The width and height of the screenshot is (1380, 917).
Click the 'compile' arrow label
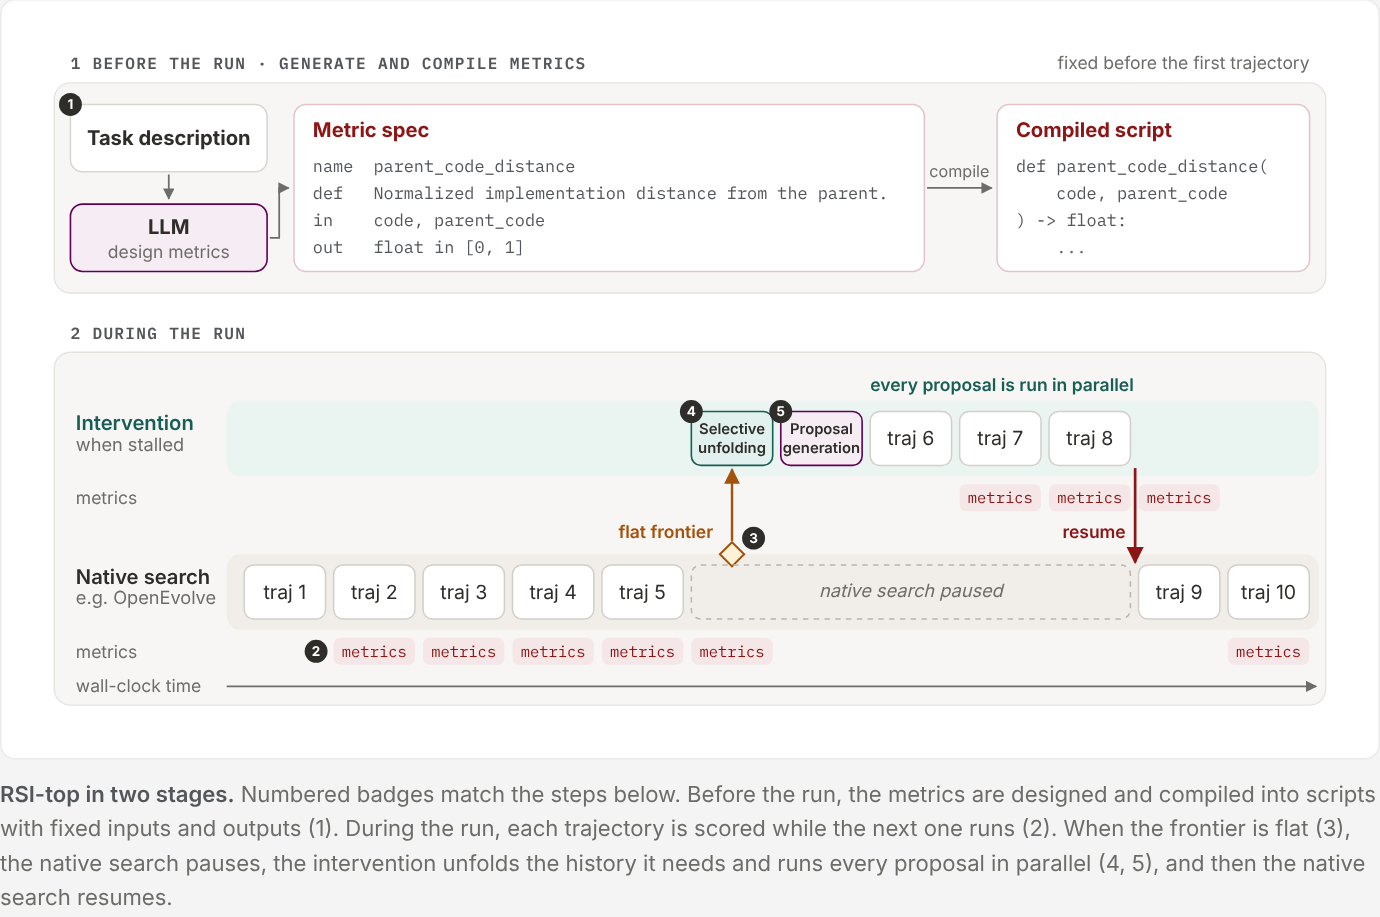point(958,171)
